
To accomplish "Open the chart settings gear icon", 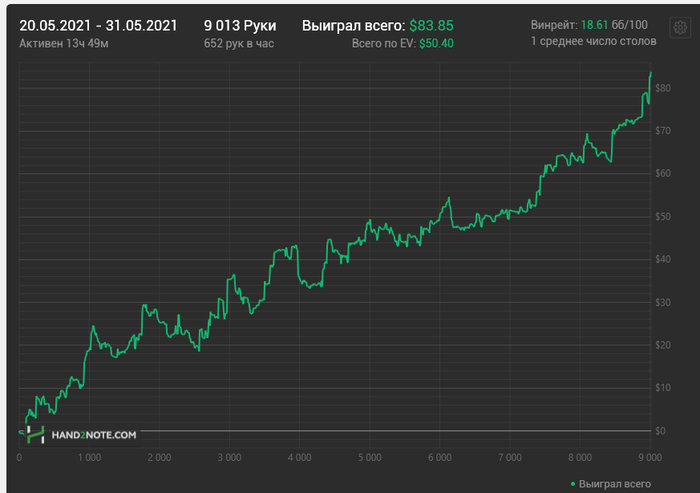I will tap(680, 28).
